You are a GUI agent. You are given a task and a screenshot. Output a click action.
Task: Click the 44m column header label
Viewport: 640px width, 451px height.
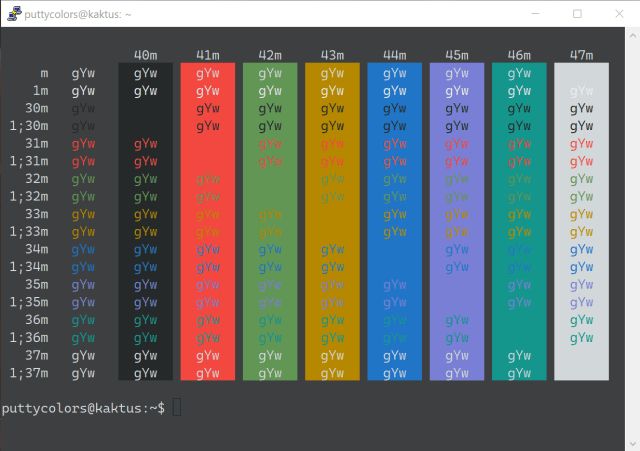(x=394, y=55)
